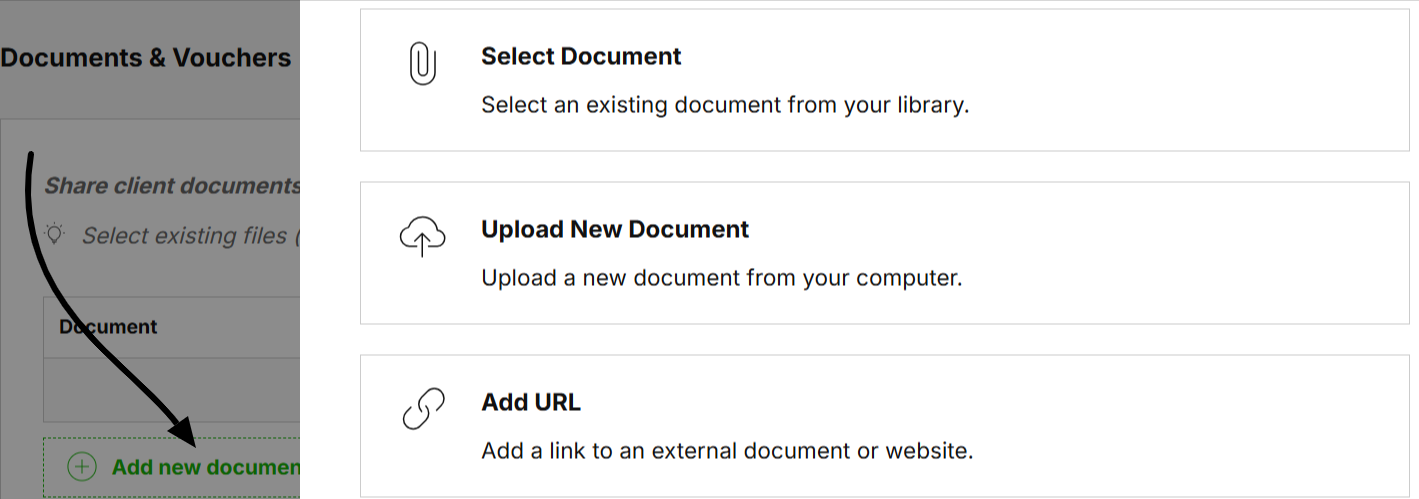The height and width of the screenshot is (499, 1419).
Task: Click the paperclip icon for Select Document
Action: [x=423, y=66]
